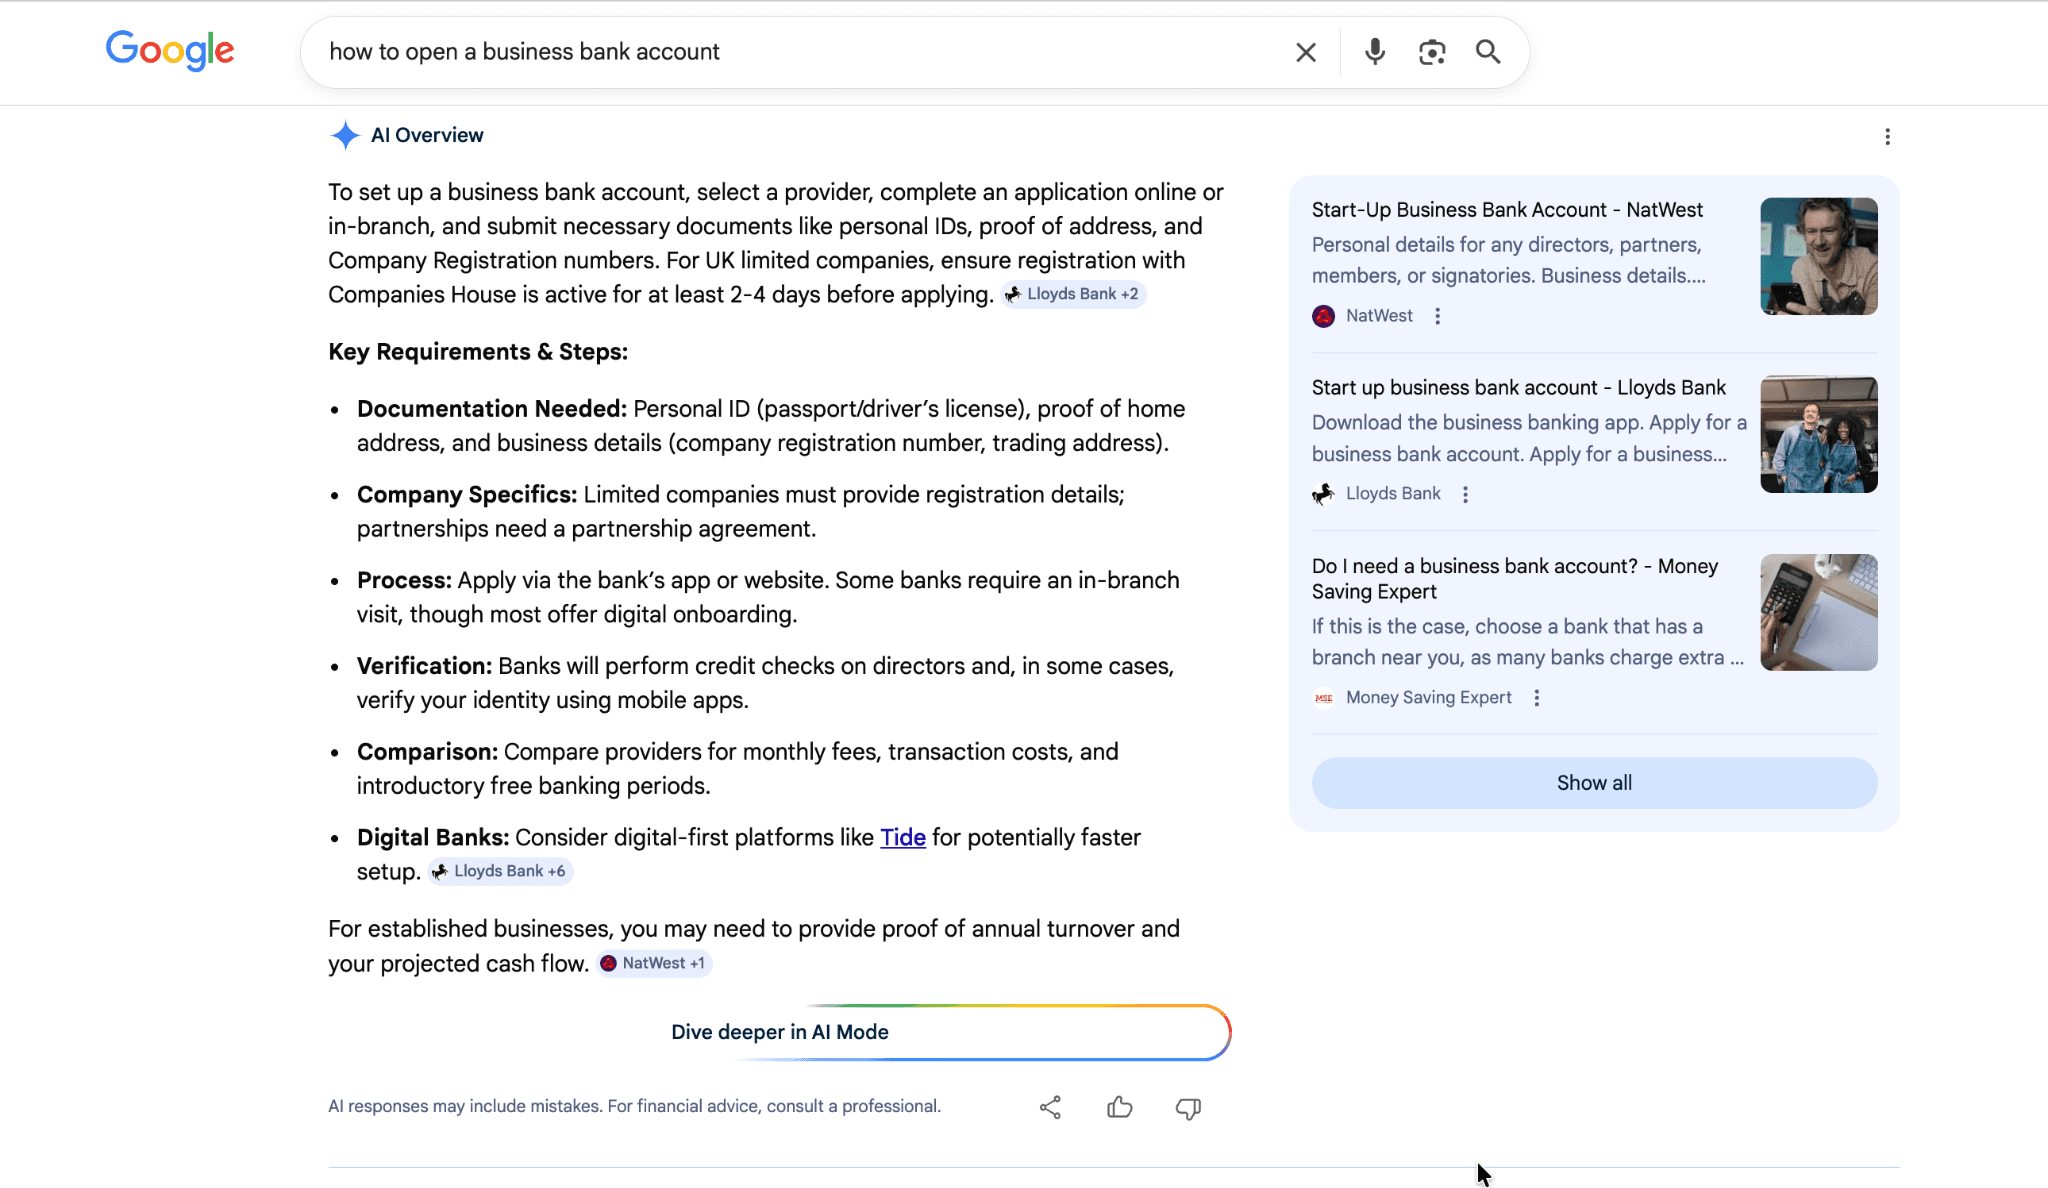
Task: Give a thumbs up to the AI response
Action: 1119,1107
